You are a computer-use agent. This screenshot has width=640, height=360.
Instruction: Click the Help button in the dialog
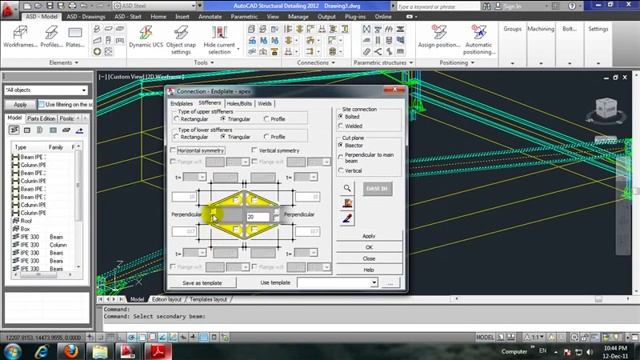369,270
